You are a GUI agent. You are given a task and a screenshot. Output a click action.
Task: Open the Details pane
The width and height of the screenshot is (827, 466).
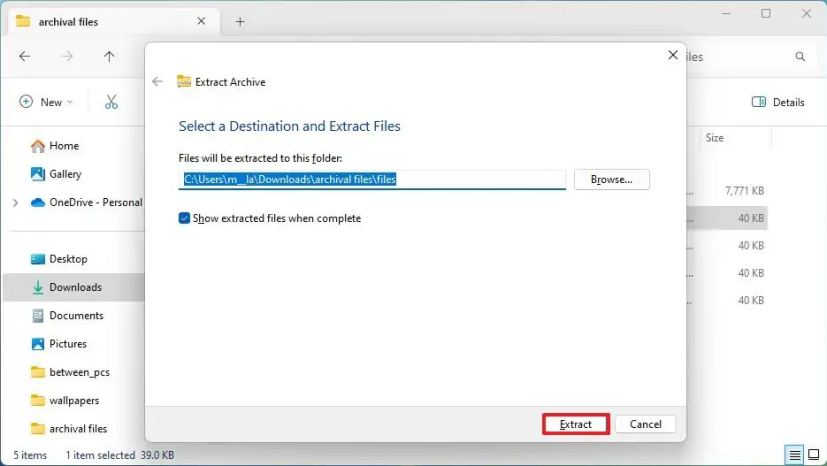778,102
